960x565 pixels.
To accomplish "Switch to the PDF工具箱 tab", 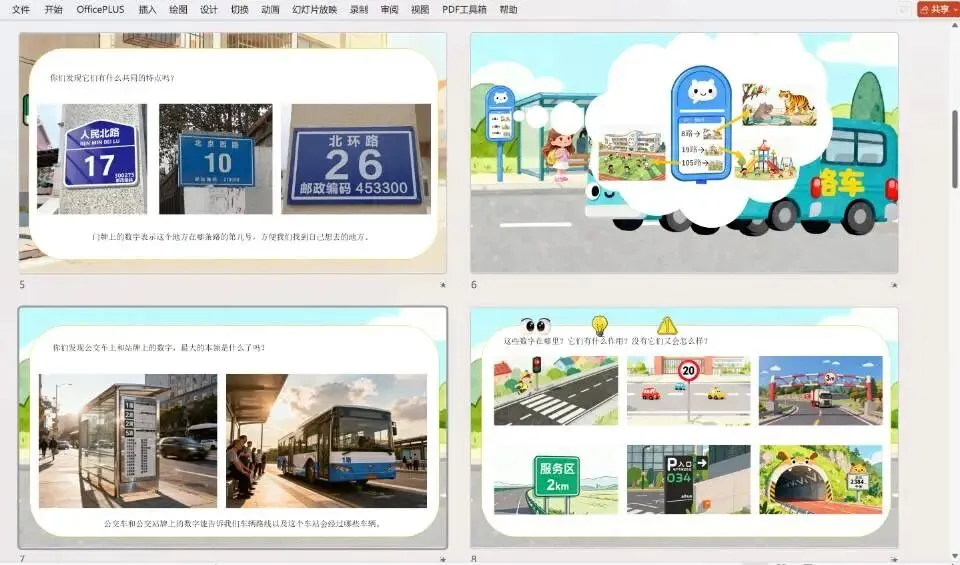I will (464, 9).
